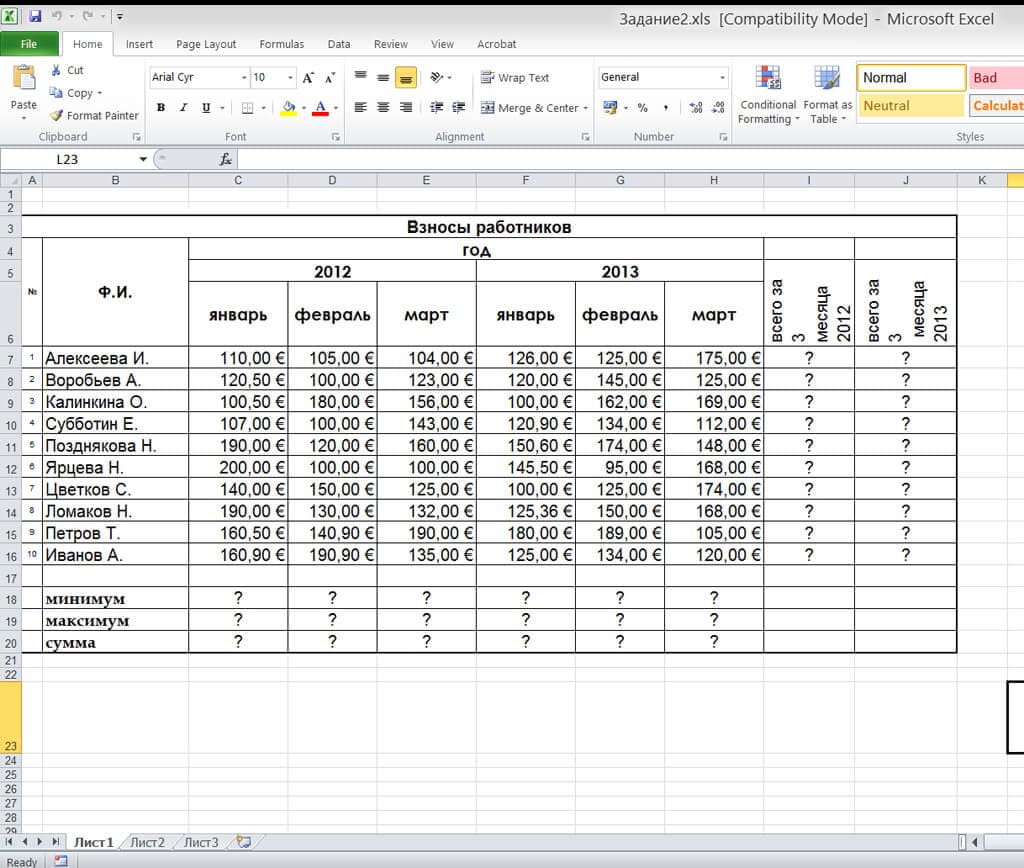Open the Formulas ribbon tab
Viewport: 1024px width, 868px height.
282,44
